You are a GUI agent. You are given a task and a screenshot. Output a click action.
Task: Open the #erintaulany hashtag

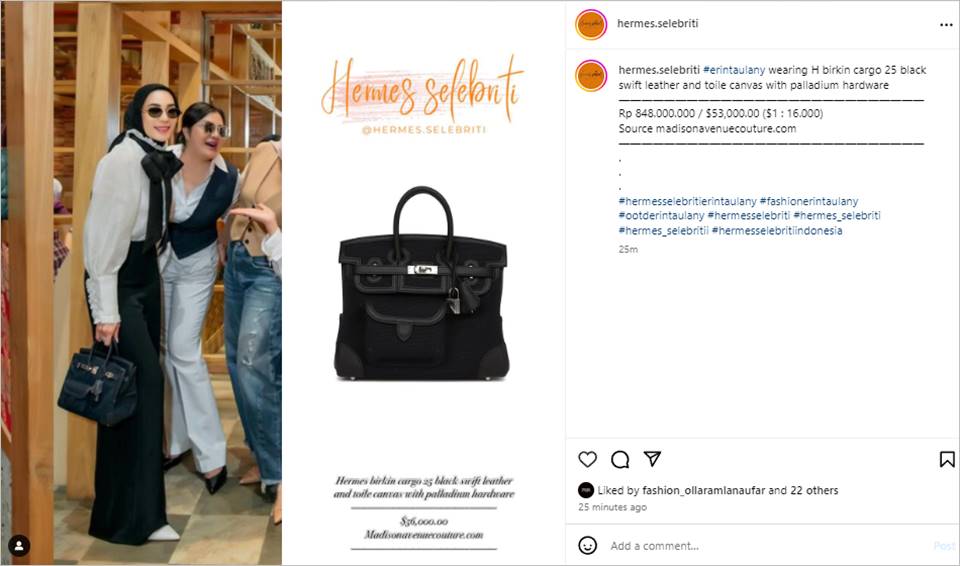733,70
